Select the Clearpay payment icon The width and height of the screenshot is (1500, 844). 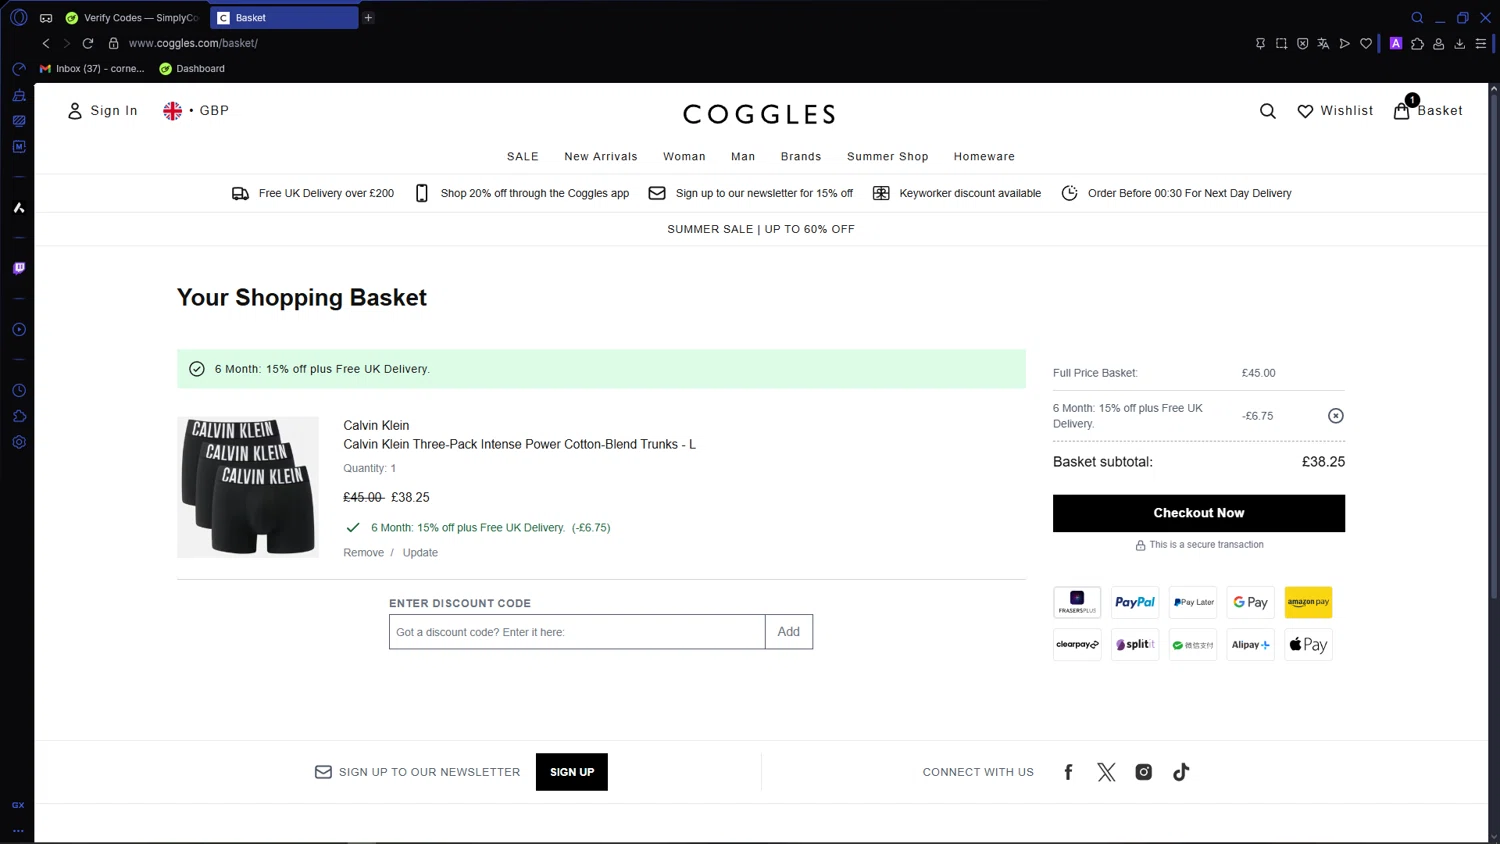(x=1077, y=645)
